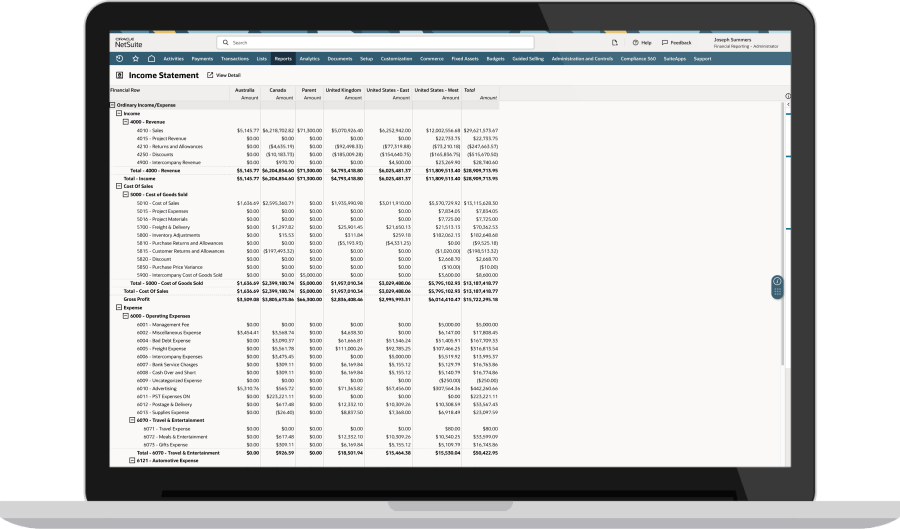Collapse 6070 - Travel & Entertainment row
Image resolution: width=900 pixels, height=529 pixels.
tap(132, 420)
